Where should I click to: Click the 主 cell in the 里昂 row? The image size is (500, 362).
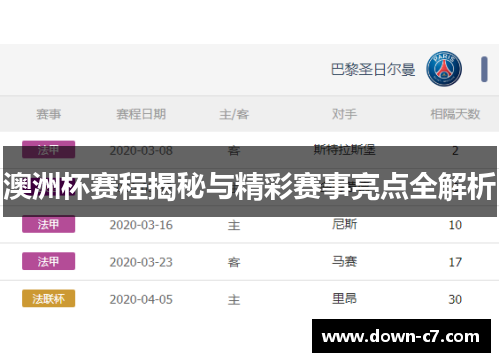[x=234, y=300]
